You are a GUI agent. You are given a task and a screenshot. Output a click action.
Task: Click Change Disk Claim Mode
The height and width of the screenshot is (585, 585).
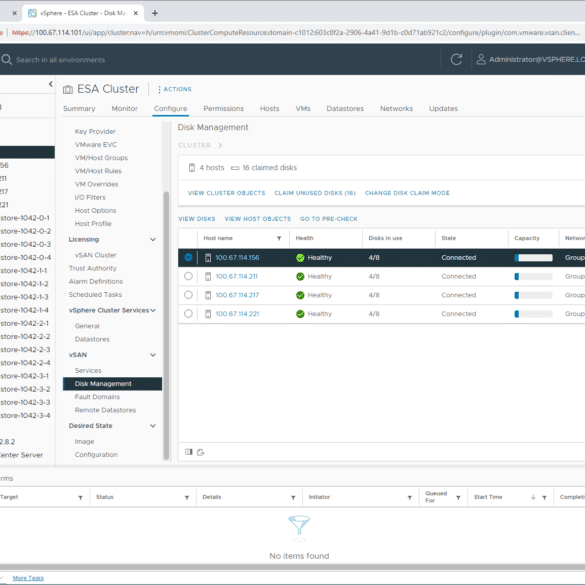tap(407, 193)
